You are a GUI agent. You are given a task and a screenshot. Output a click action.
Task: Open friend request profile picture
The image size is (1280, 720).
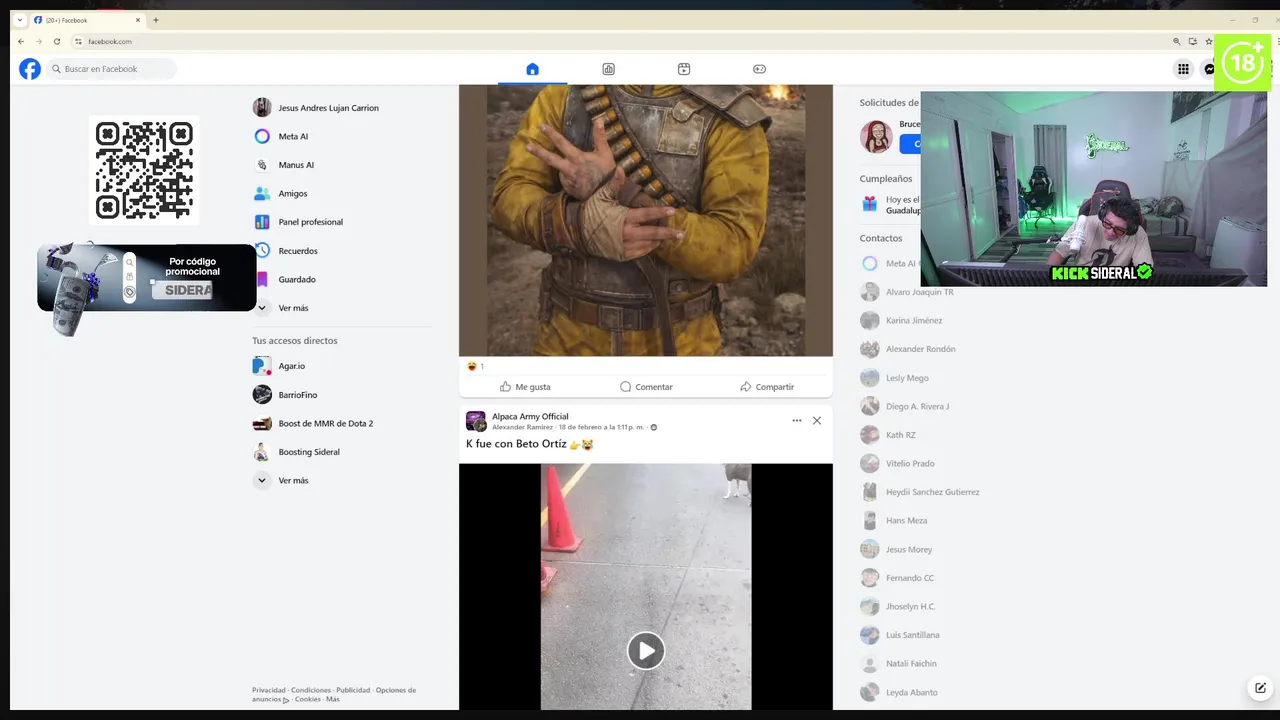(x=876, y=137)
